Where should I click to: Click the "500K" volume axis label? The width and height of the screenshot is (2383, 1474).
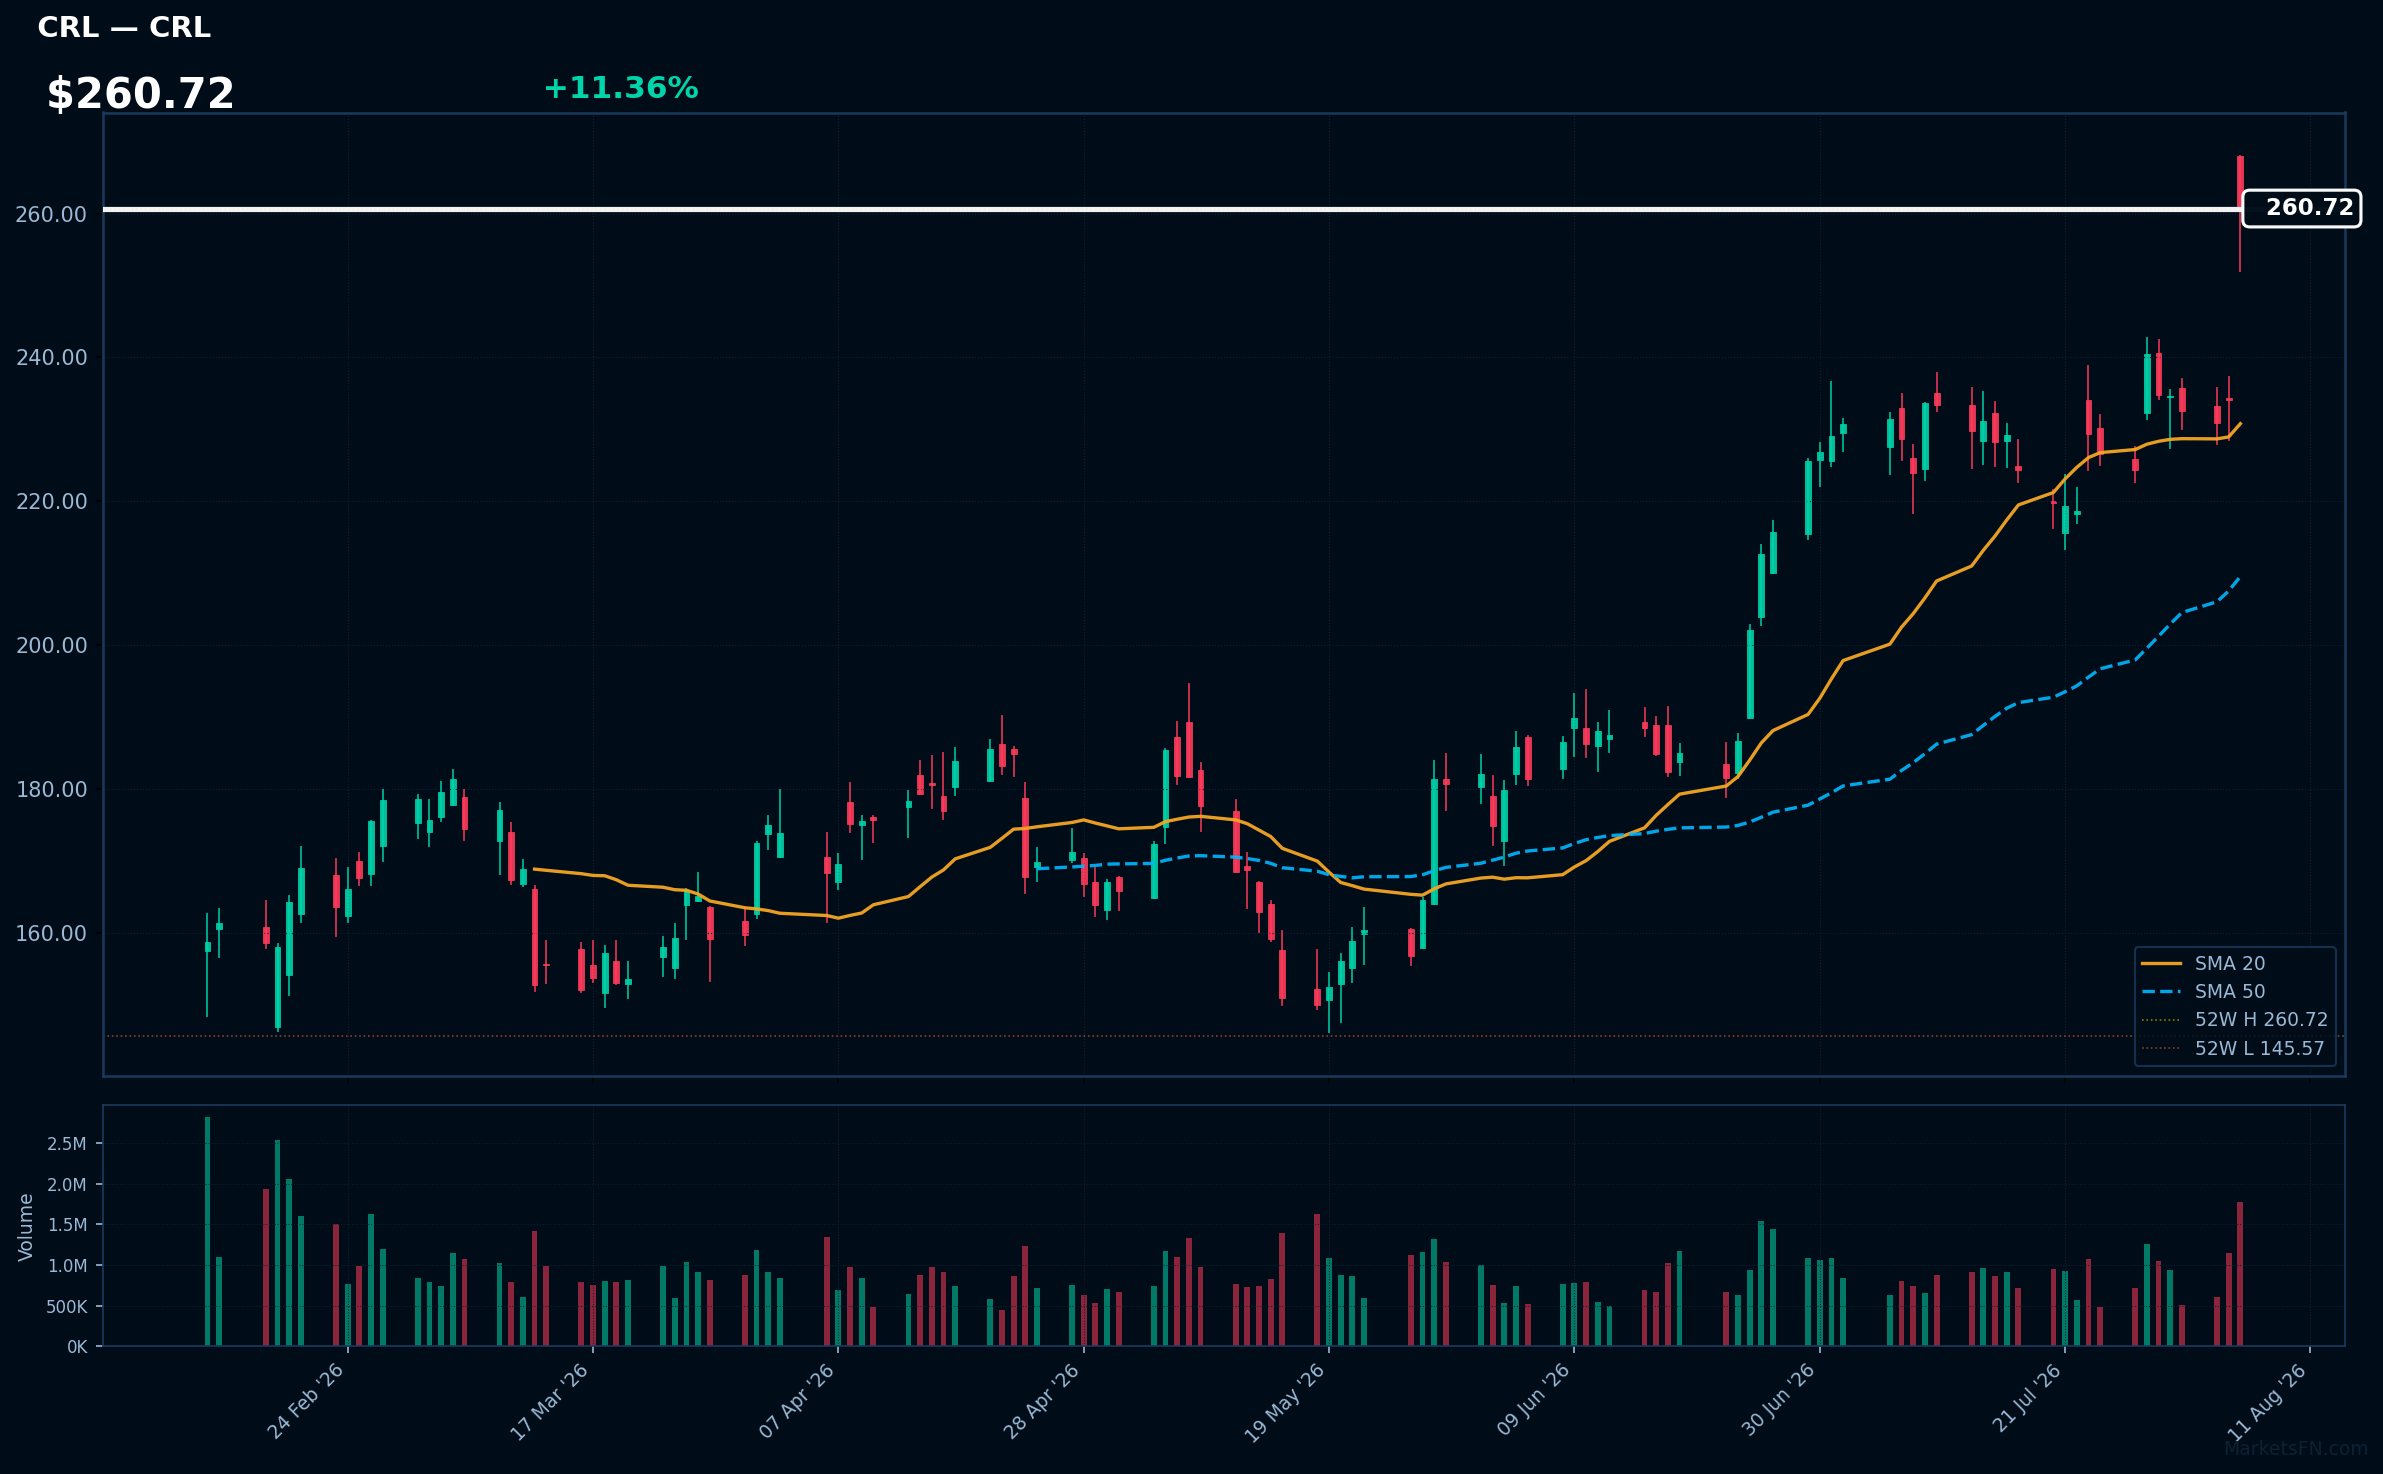(x=67, y=1307)
